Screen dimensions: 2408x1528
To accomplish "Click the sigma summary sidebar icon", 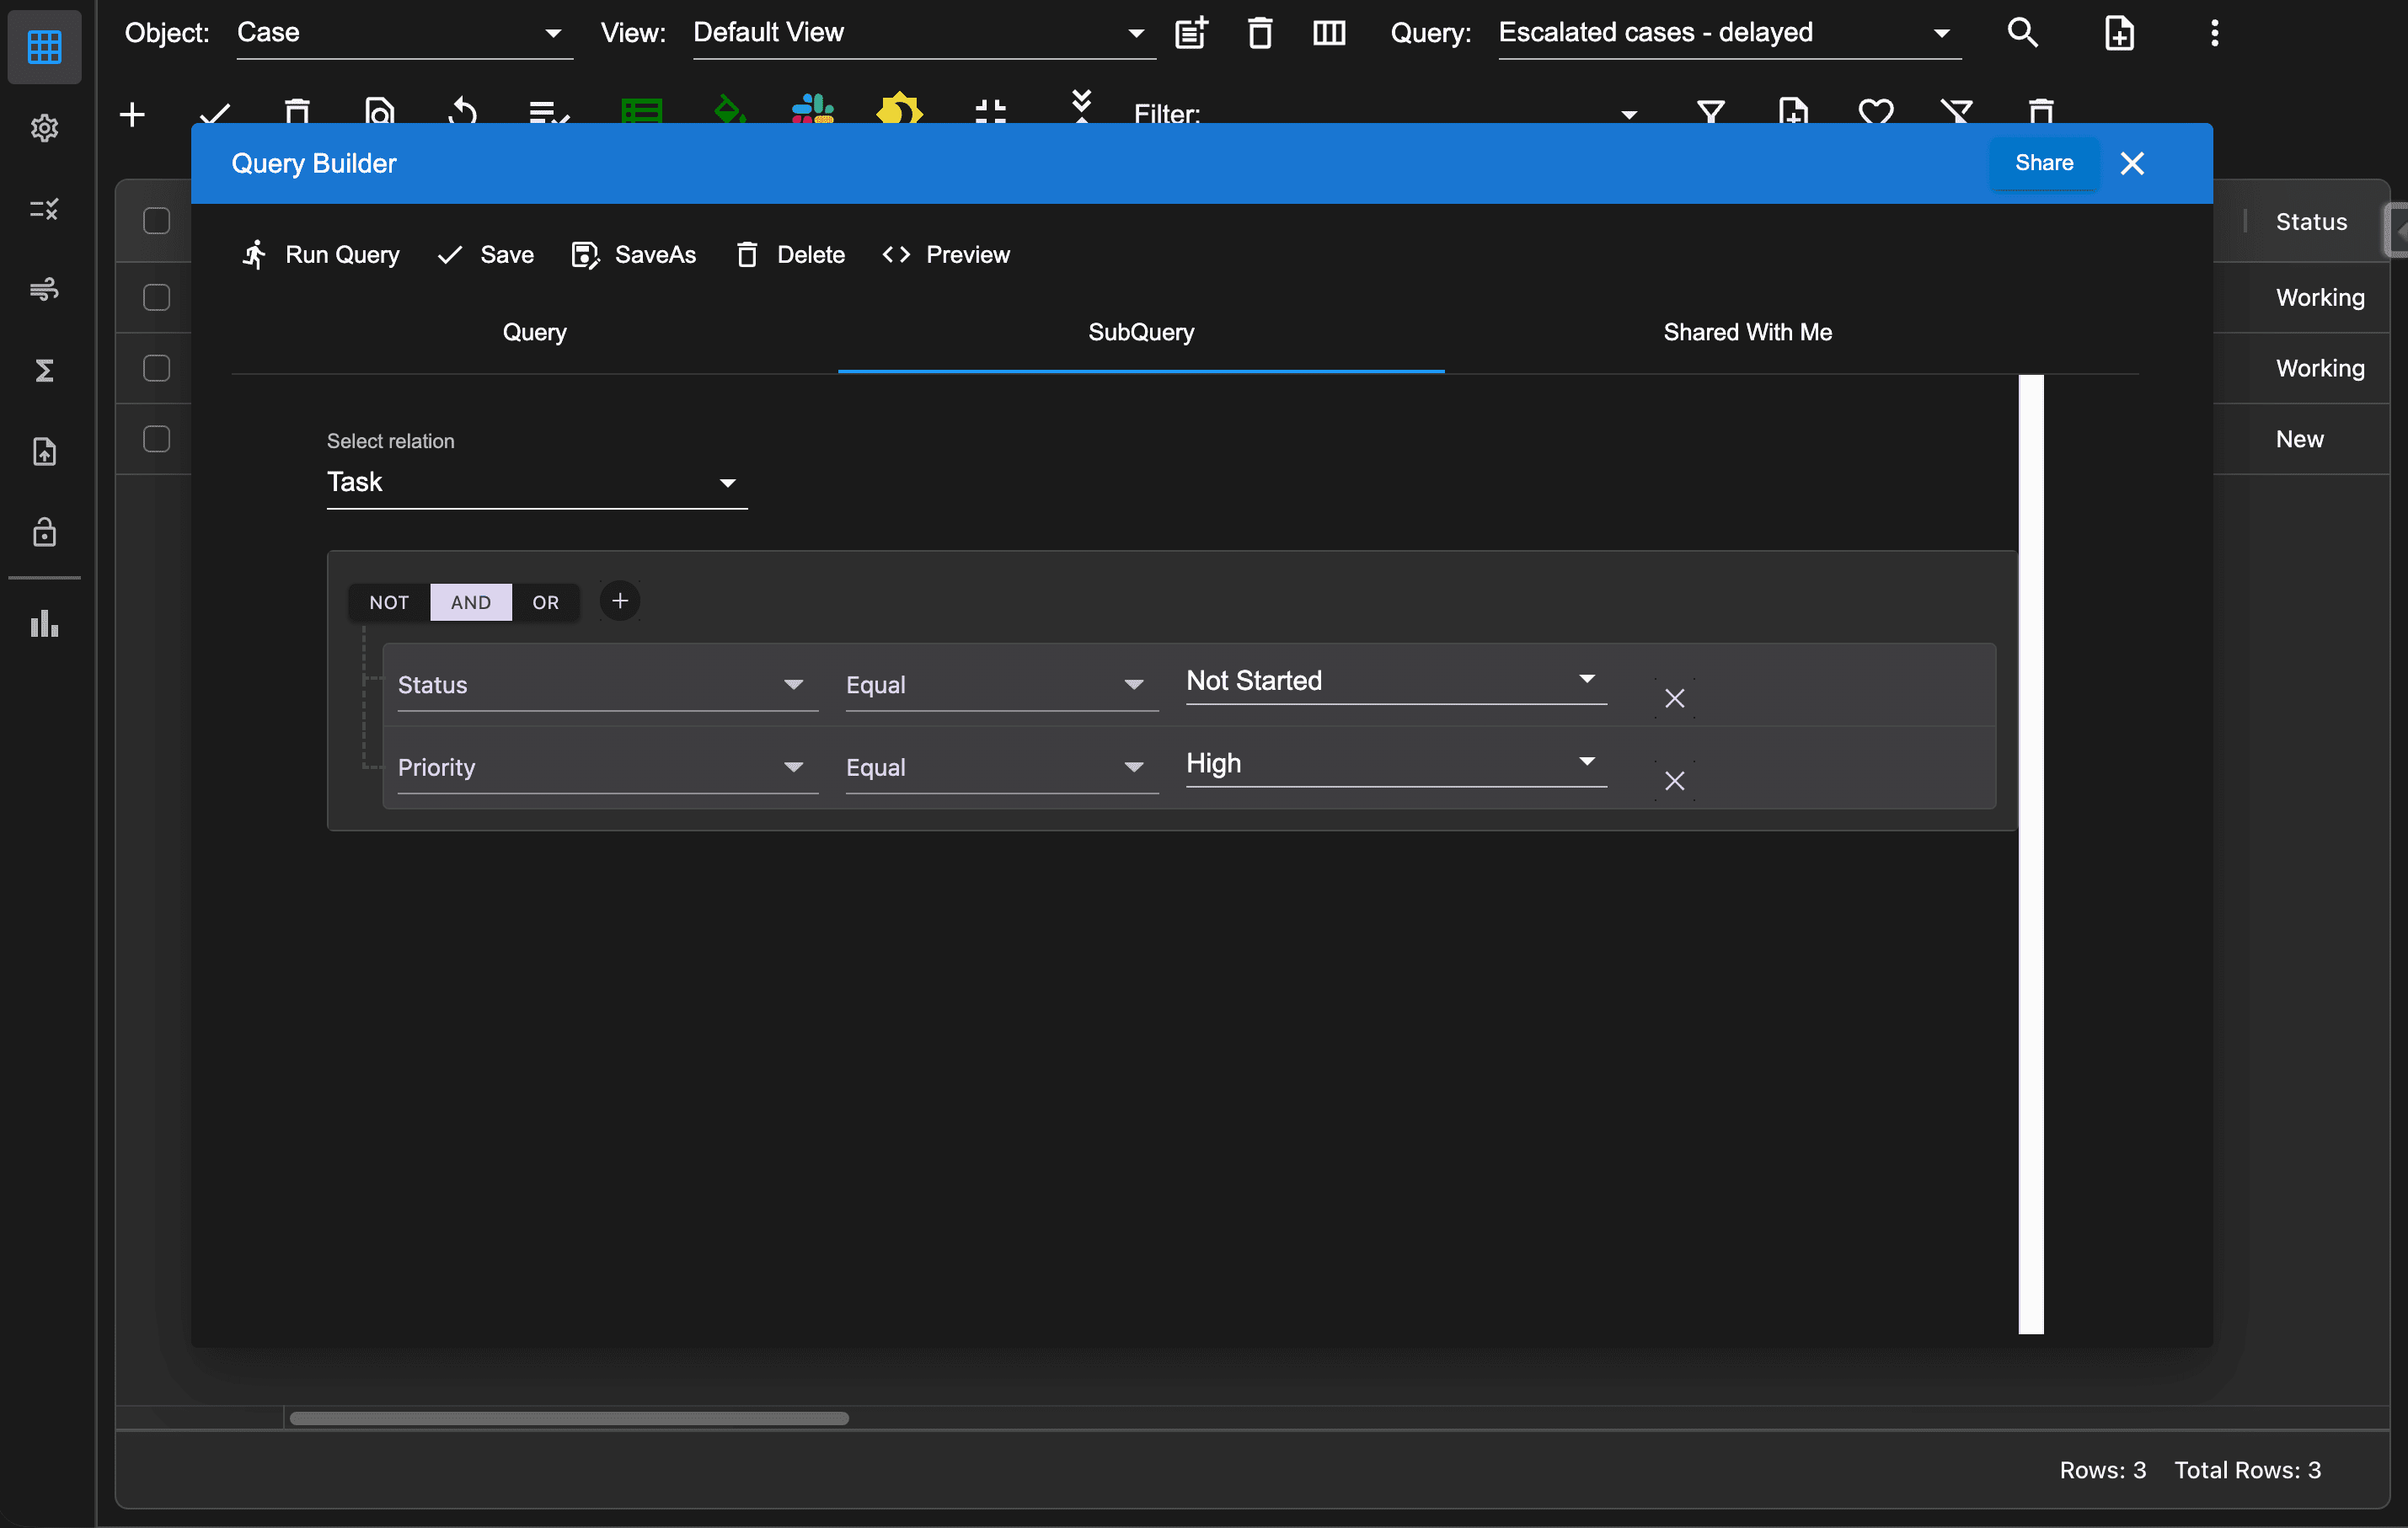I will pos(44,371).
